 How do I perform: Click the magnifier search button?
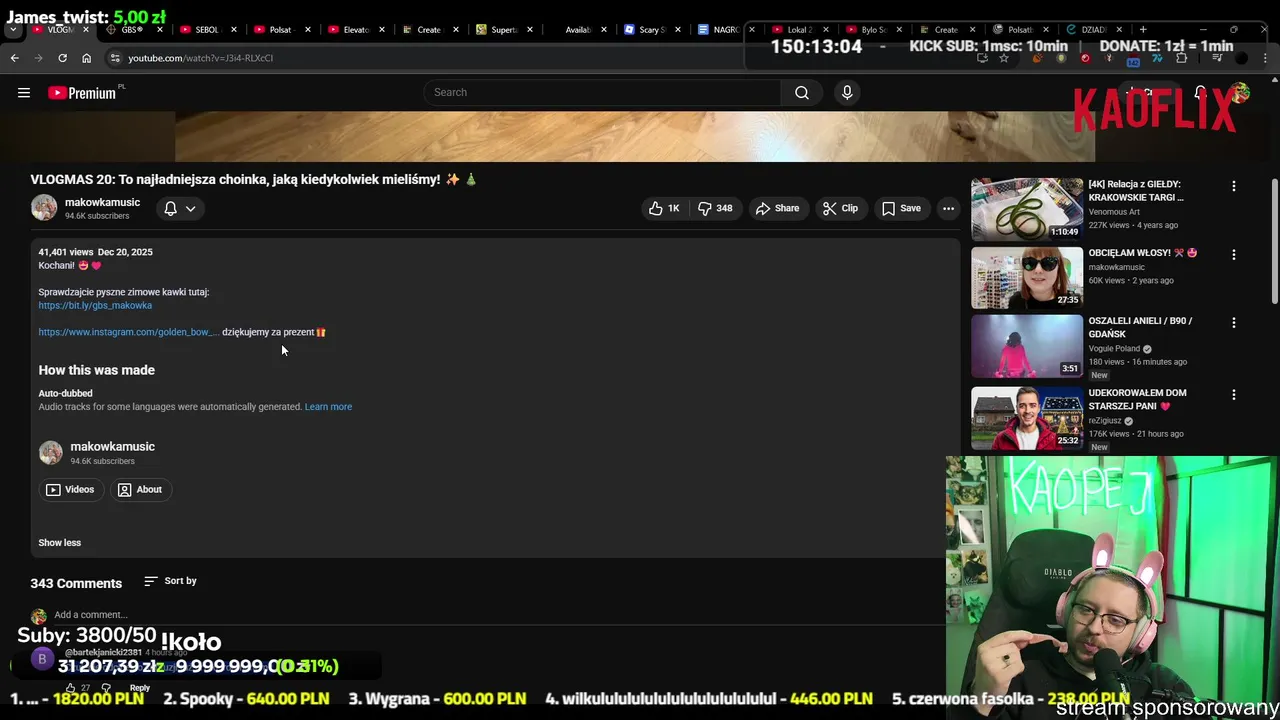[x=801, y=92]
